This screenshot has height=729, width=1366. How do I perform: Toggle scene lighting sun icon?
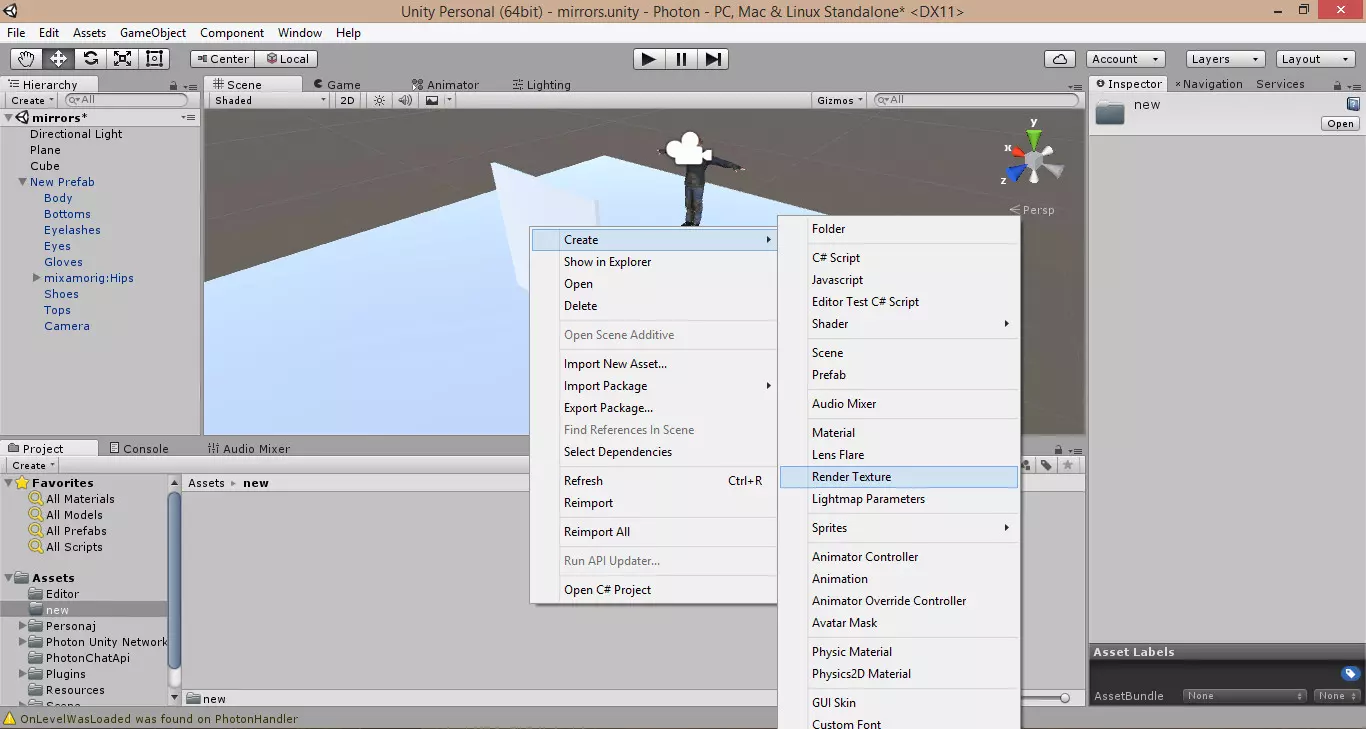point(379,100)
